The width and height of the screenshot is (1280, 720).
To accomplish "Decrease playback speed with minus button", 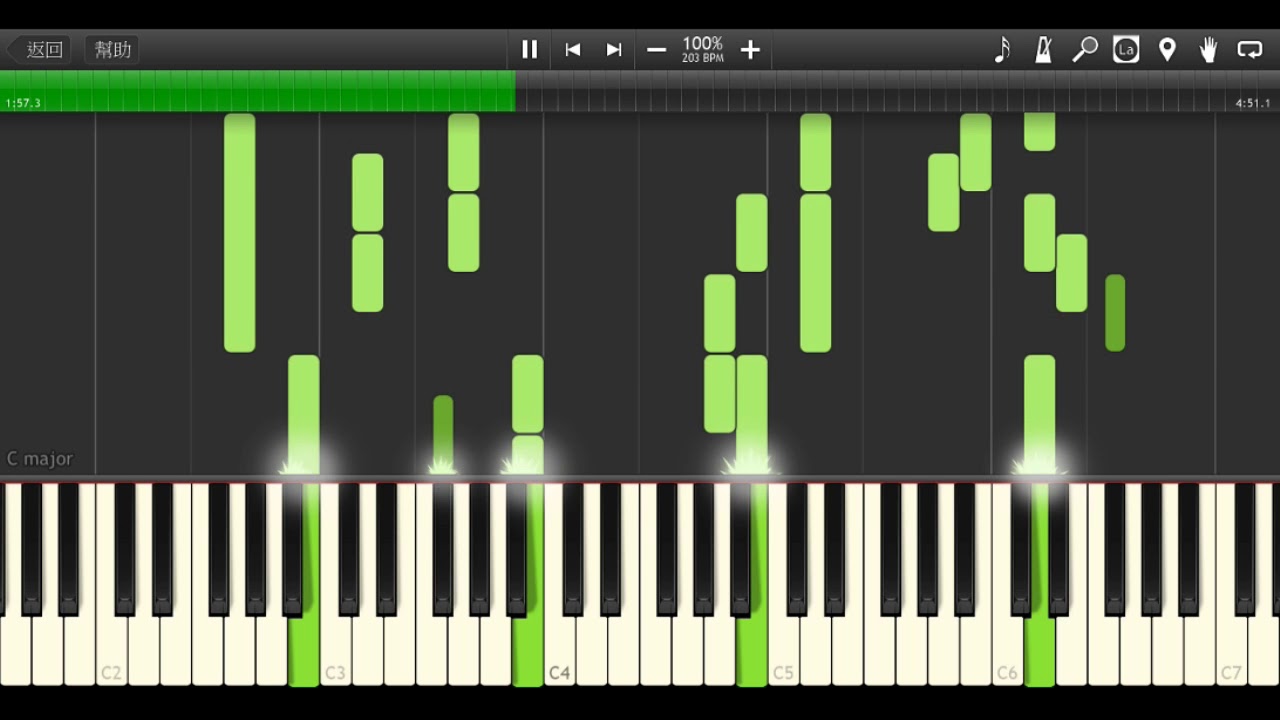I will tap(656, 50).
